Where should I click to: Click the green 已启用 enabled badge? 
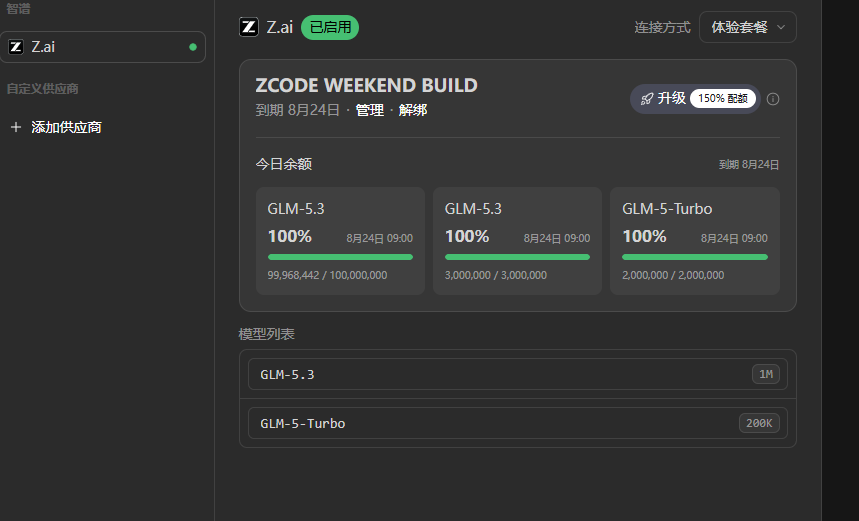coord(330,27)
